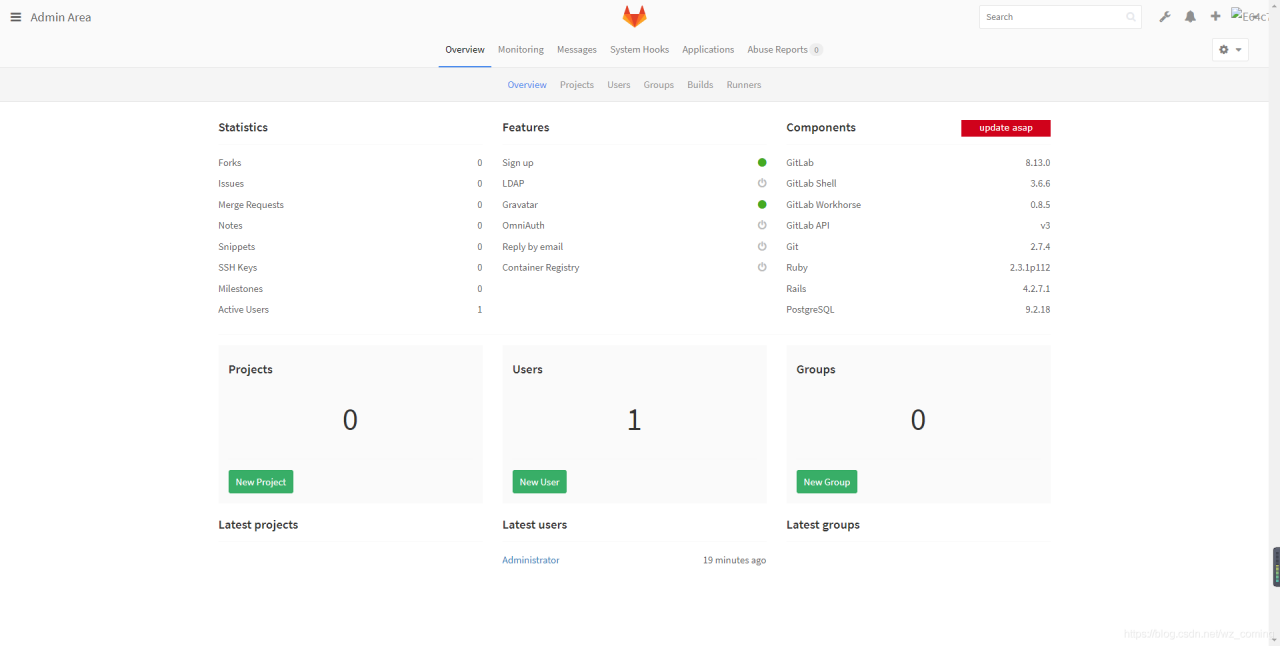Click the New Group button
Viewport: 1280px width, 646px height.
coord(827,482)
